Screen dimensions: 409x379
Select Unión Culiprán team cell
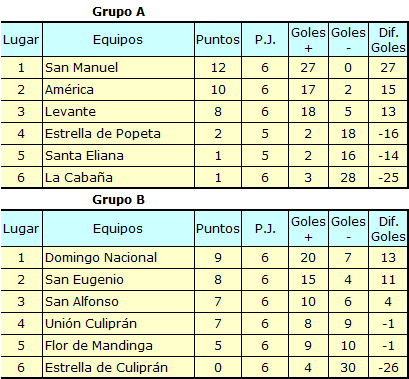[118, 324]
